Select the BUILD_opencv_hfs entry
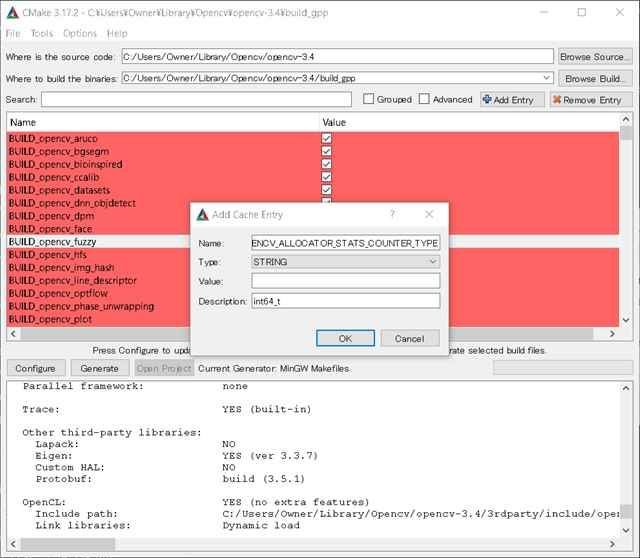 (x=48, y=255)
